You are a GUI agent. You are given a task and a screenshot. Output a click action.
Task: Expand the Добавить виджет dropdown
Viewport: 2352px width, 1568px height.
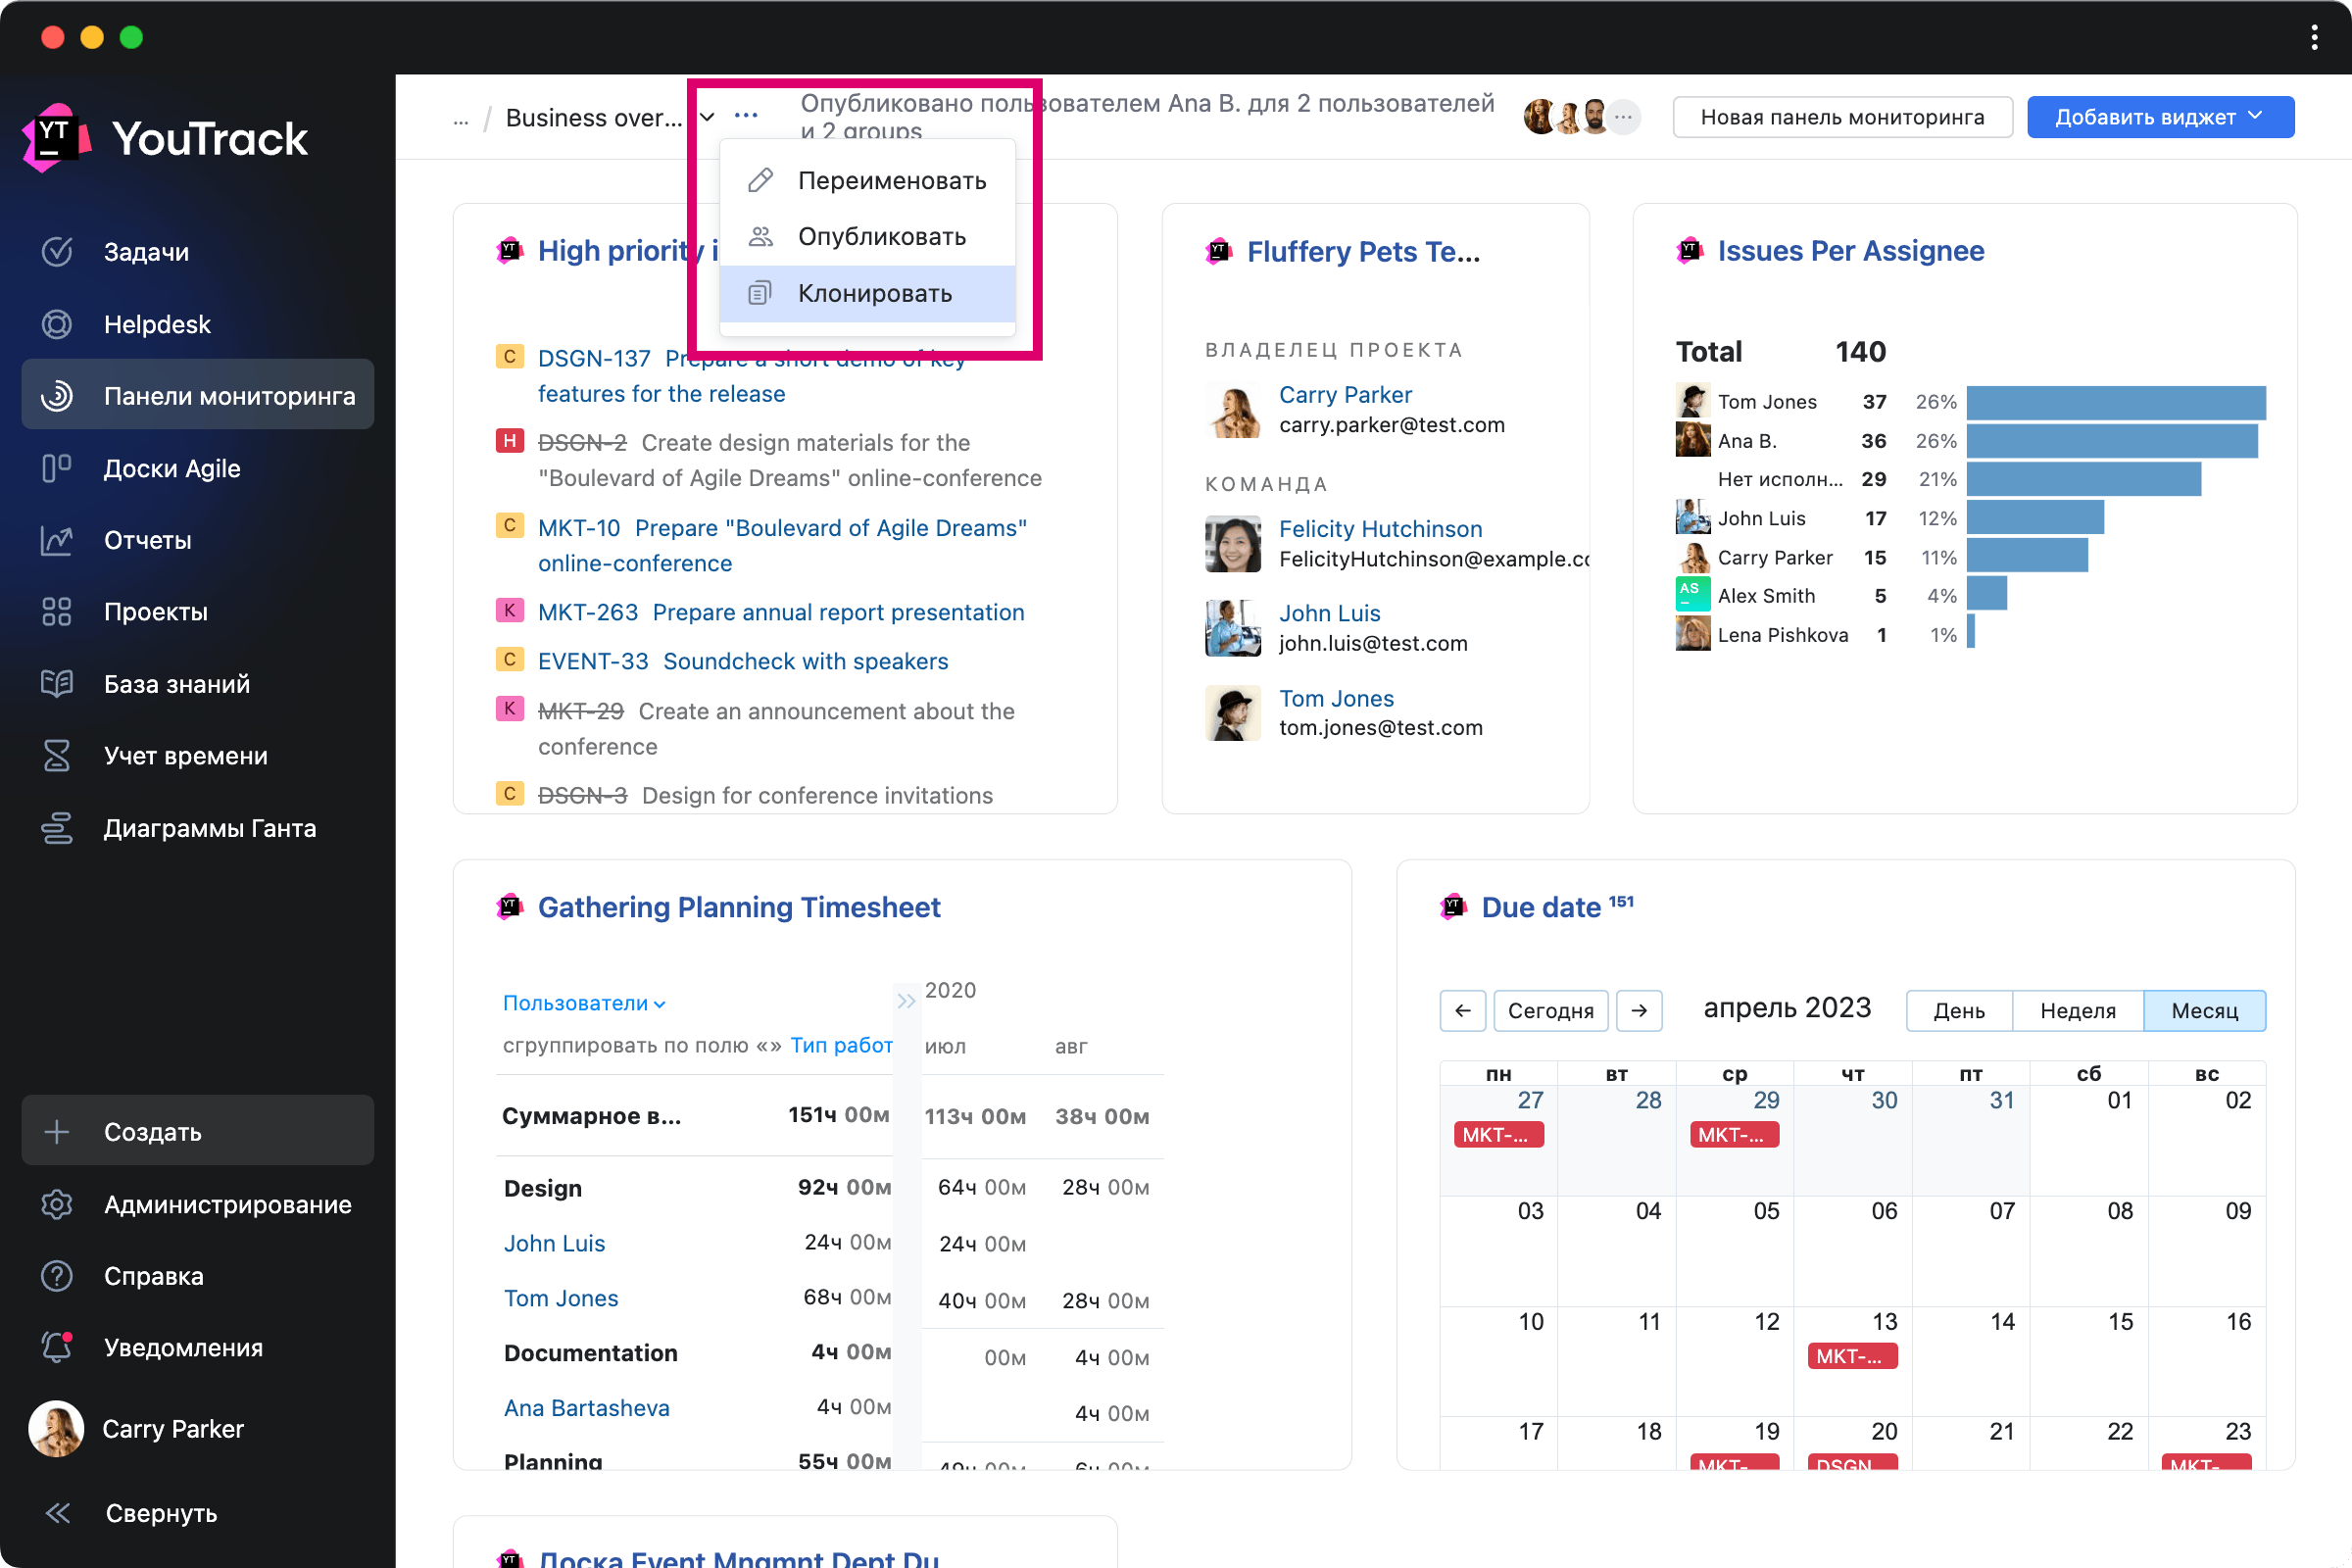click(2159, 117)
